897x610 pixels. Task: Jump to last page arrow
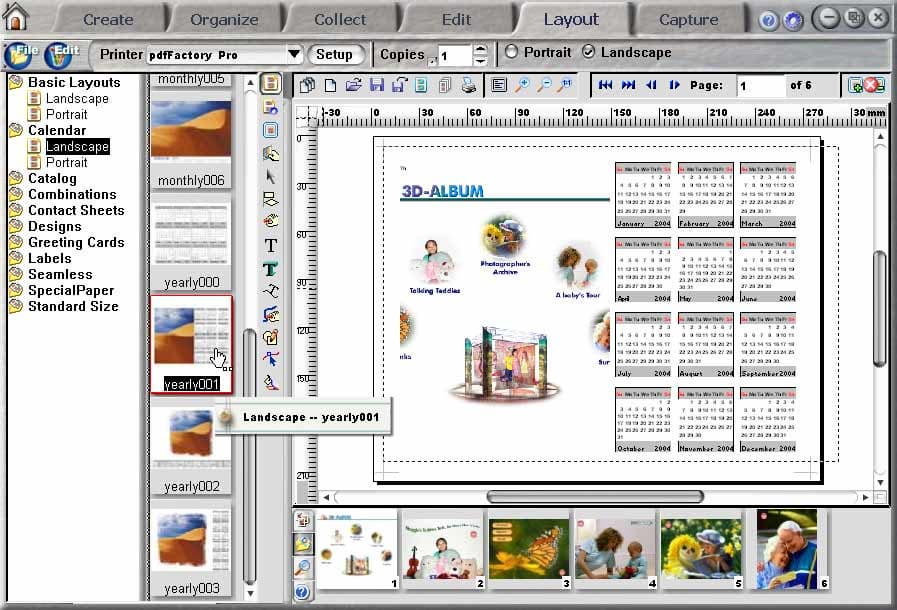tap(628, 85)
